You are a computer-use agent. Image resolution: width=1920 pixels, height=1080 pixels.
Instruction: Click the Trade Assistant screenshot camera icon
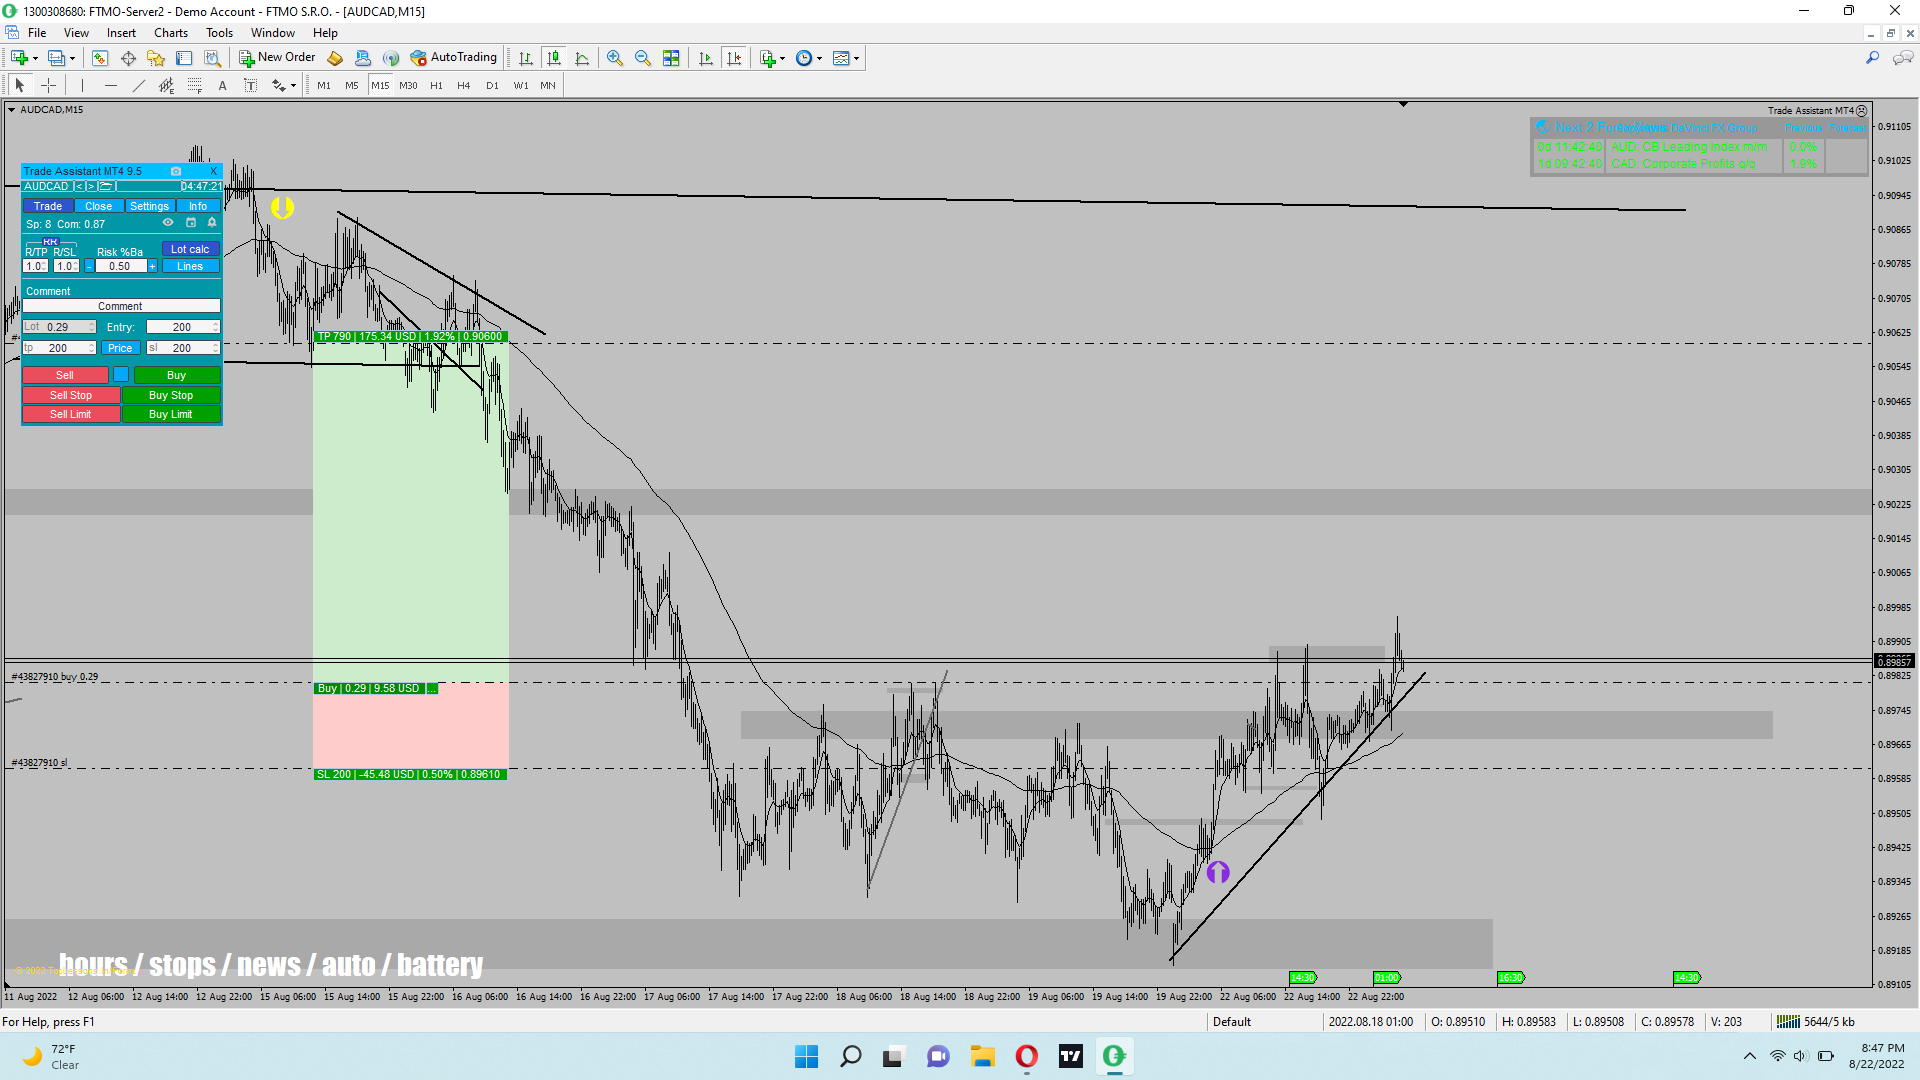tap(176, 171)
